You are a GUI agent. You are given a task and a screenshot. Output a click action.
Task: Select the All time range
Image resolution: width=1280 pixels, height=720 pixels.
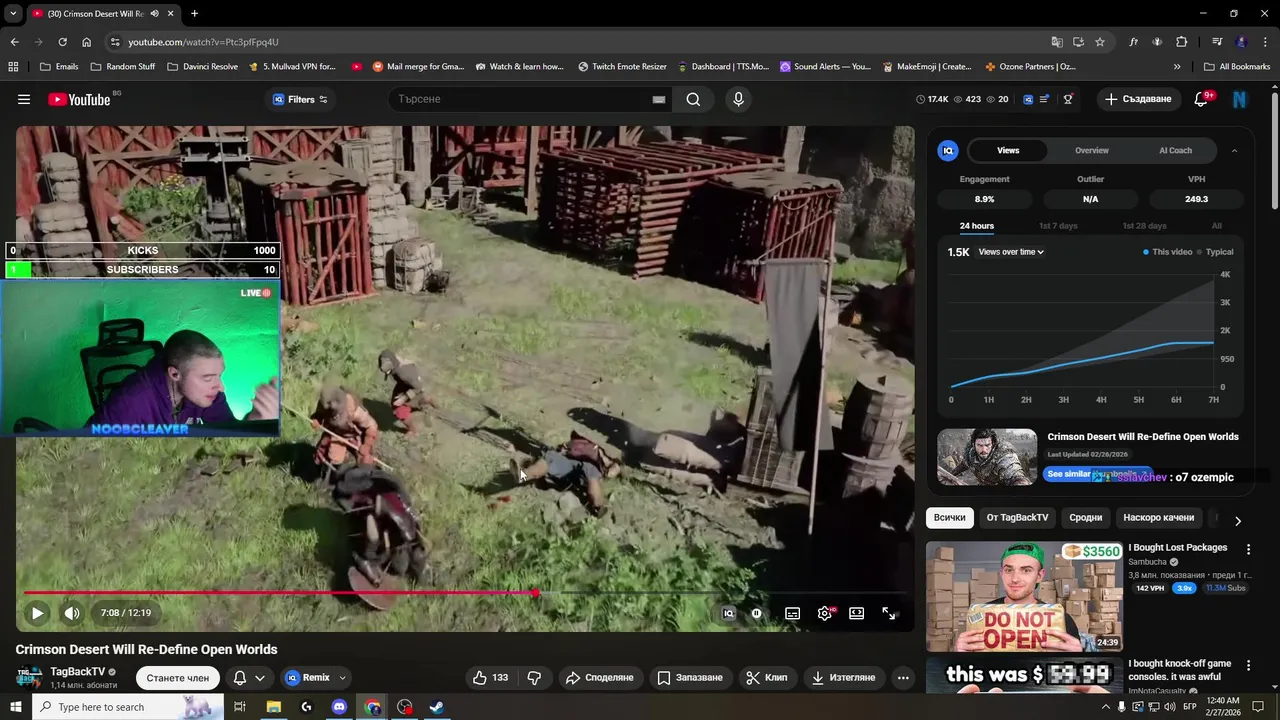click(1217, 226)
